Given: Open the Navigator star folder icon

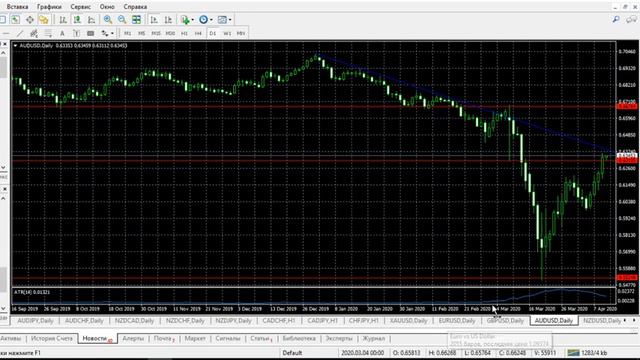Looking at the screenshot, I should tap(44, 20).
